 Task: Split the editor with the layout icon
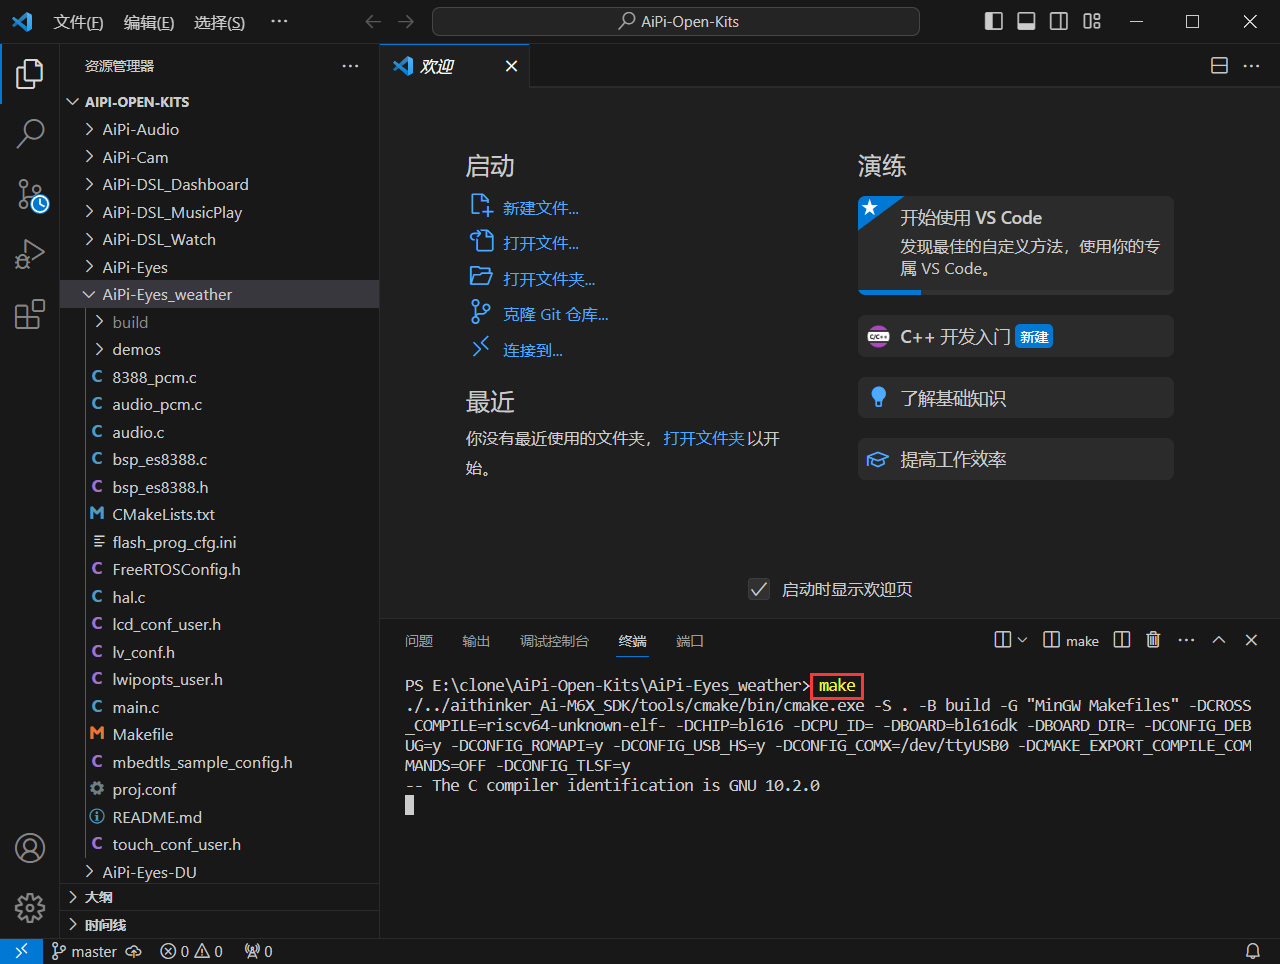(1219, 65)
